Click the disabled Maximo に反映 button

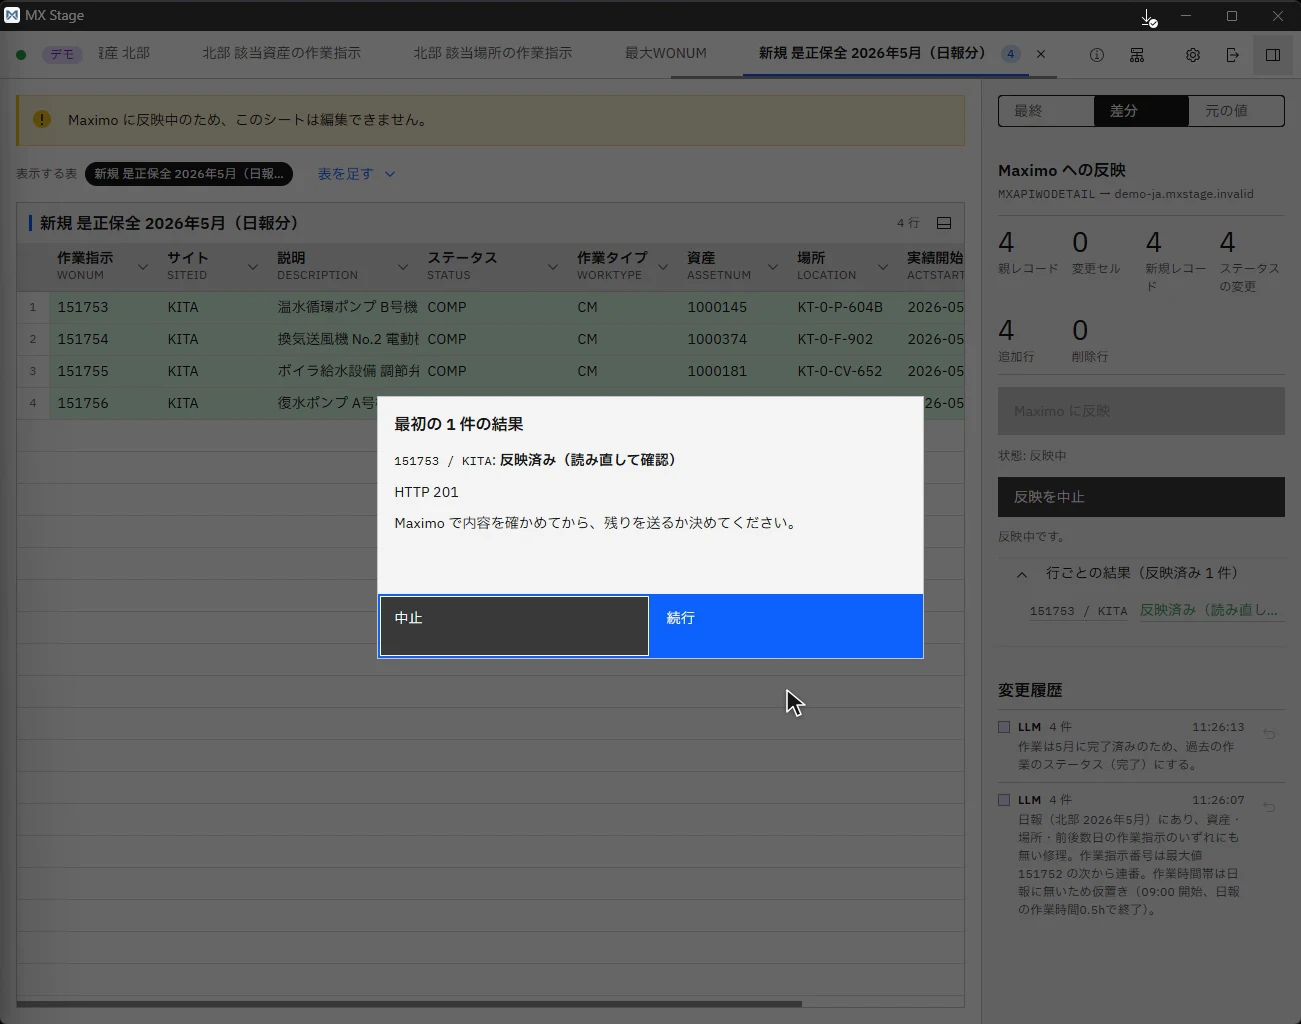[1141, 411]
